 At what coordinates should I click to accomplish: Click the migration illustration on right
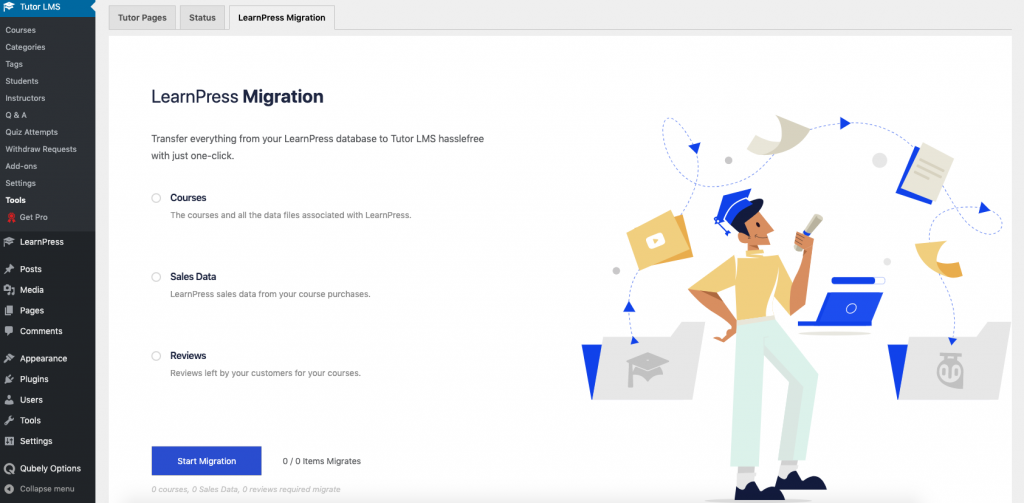point(795,307)
